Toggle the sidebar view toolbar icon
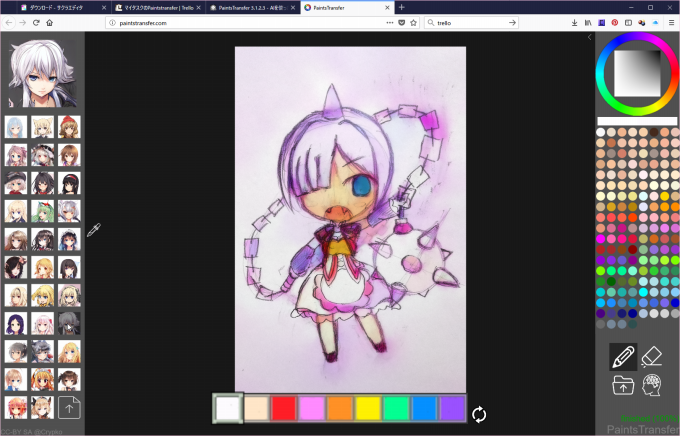 tap(628, 23)
